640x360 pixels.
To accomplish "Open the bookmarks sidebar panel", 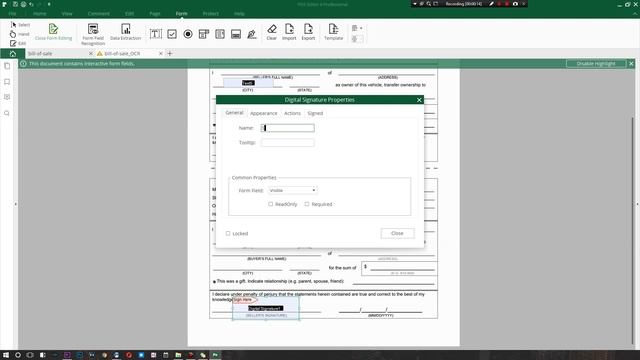I will [x=7, y=82].
